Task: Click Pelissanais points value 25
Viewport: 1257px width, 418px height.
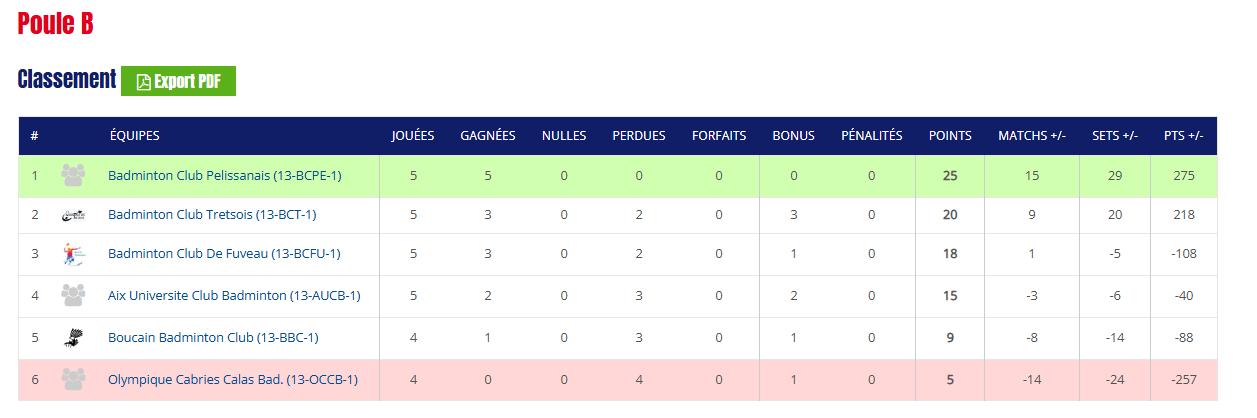Action: [950, 176]
